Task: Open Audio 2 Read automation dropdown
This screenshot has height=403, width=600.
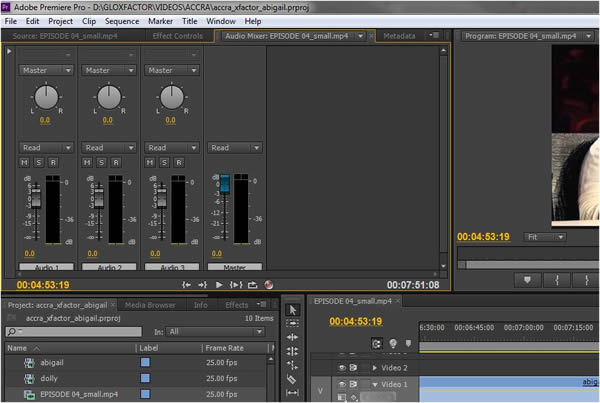Action: coord(109,148)
